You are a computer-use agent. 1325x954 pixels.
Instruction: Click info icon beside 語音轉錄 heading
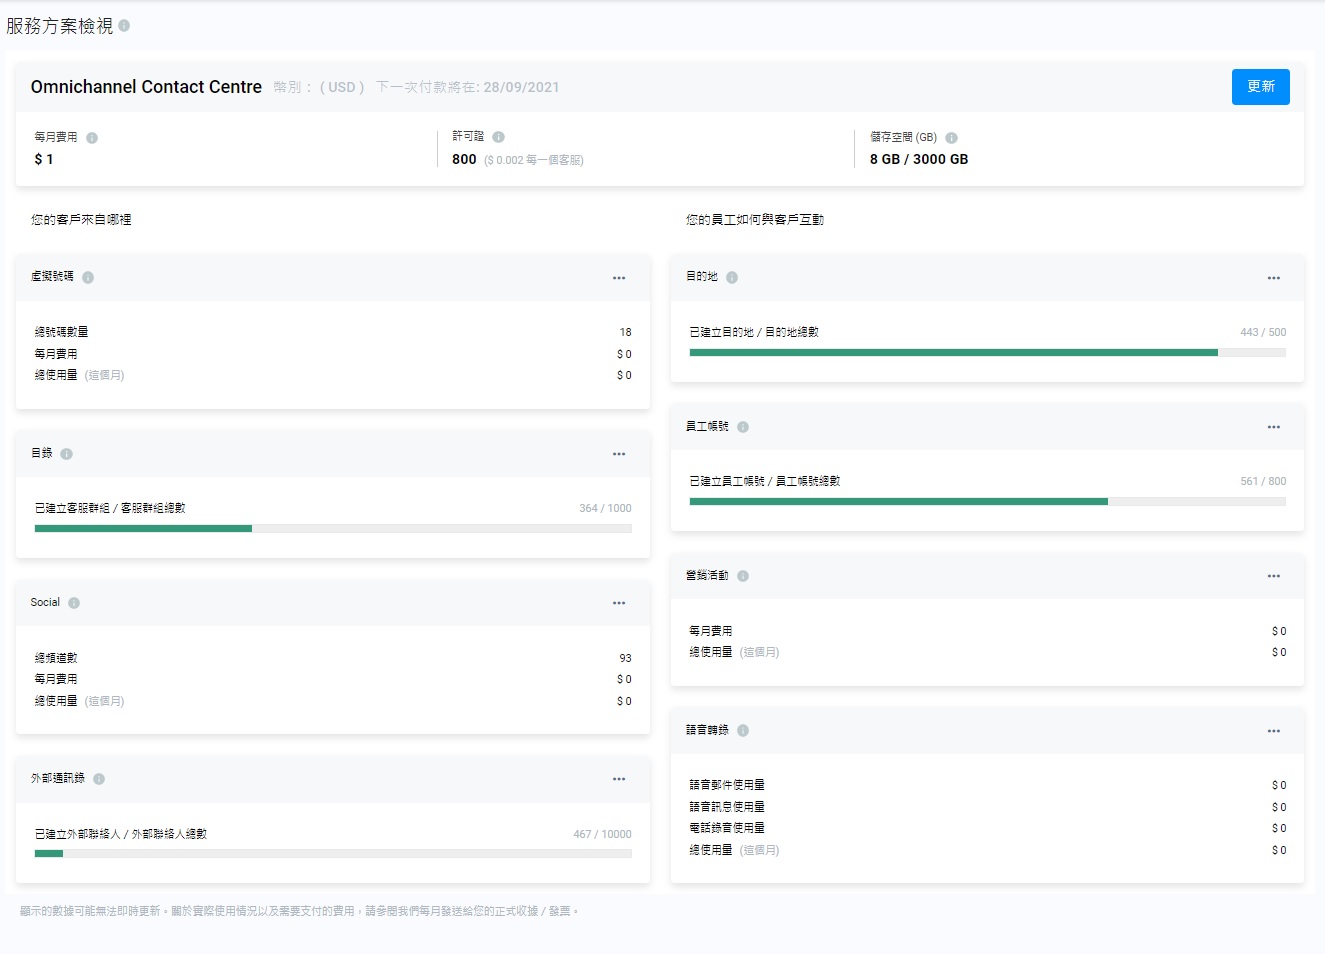tap(743, 731)
